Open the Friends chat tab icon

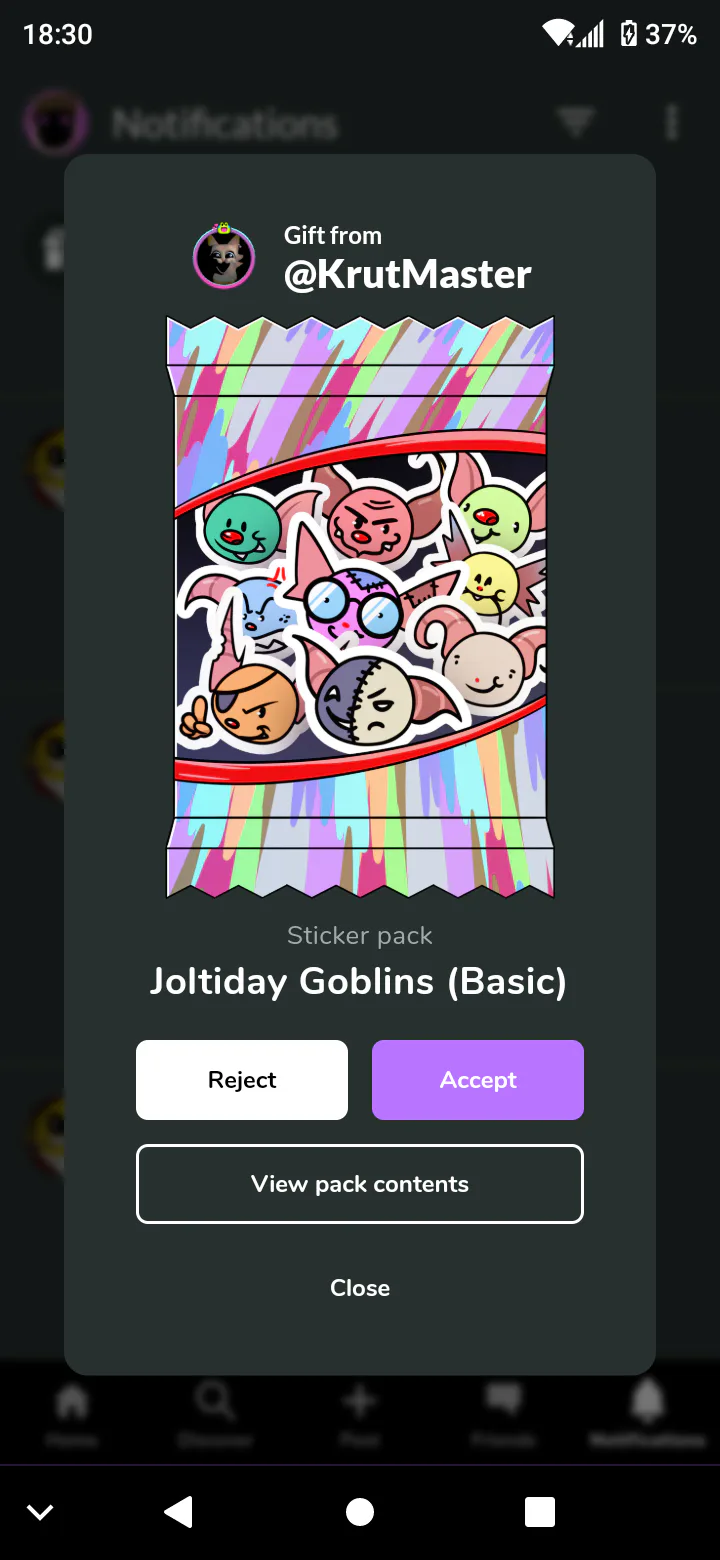(504, 1402)
